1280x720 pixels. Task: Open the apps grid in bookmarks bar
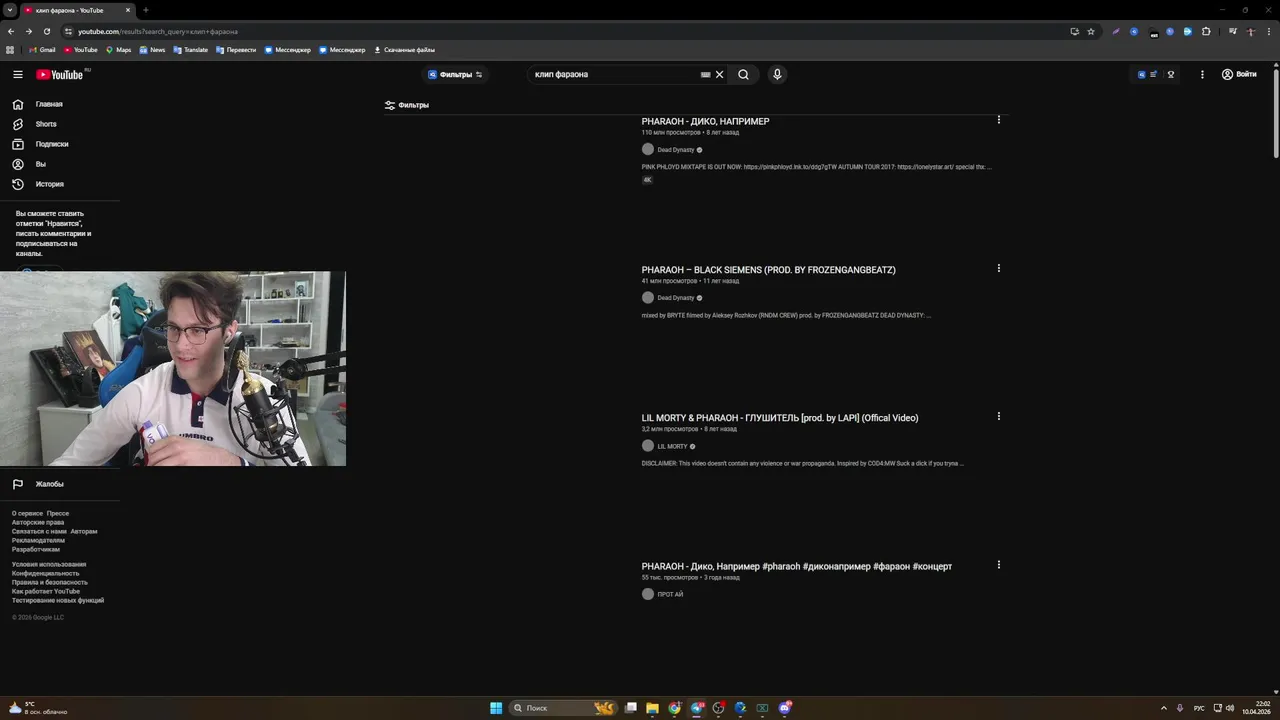click(x=10, y=49)
